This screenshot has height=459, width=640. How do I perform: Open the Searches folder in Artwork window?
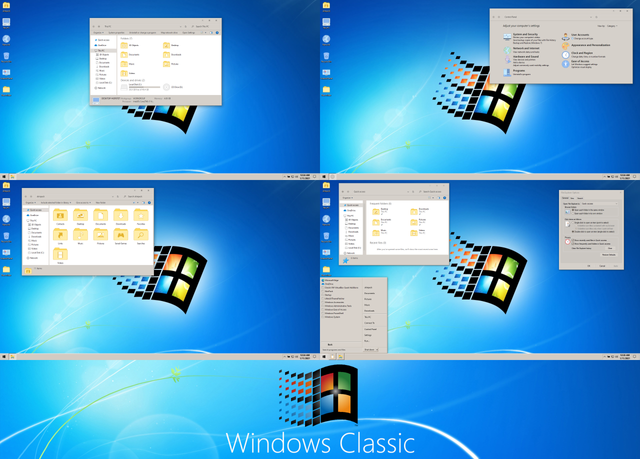[x=141, y=237]
